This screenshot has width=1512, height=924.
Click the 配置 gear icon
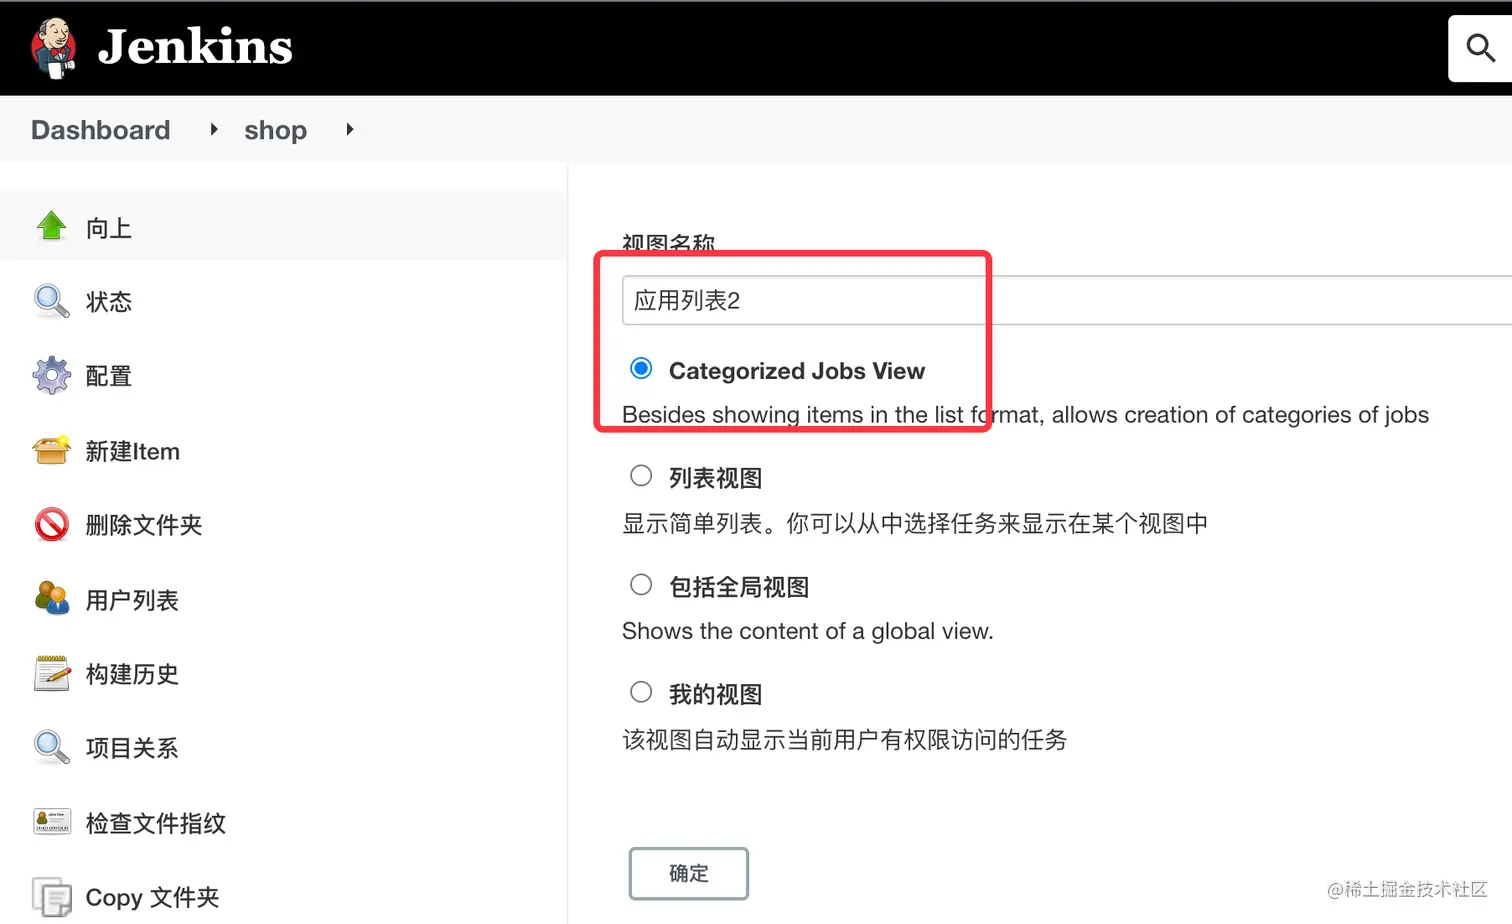(52, 376)
